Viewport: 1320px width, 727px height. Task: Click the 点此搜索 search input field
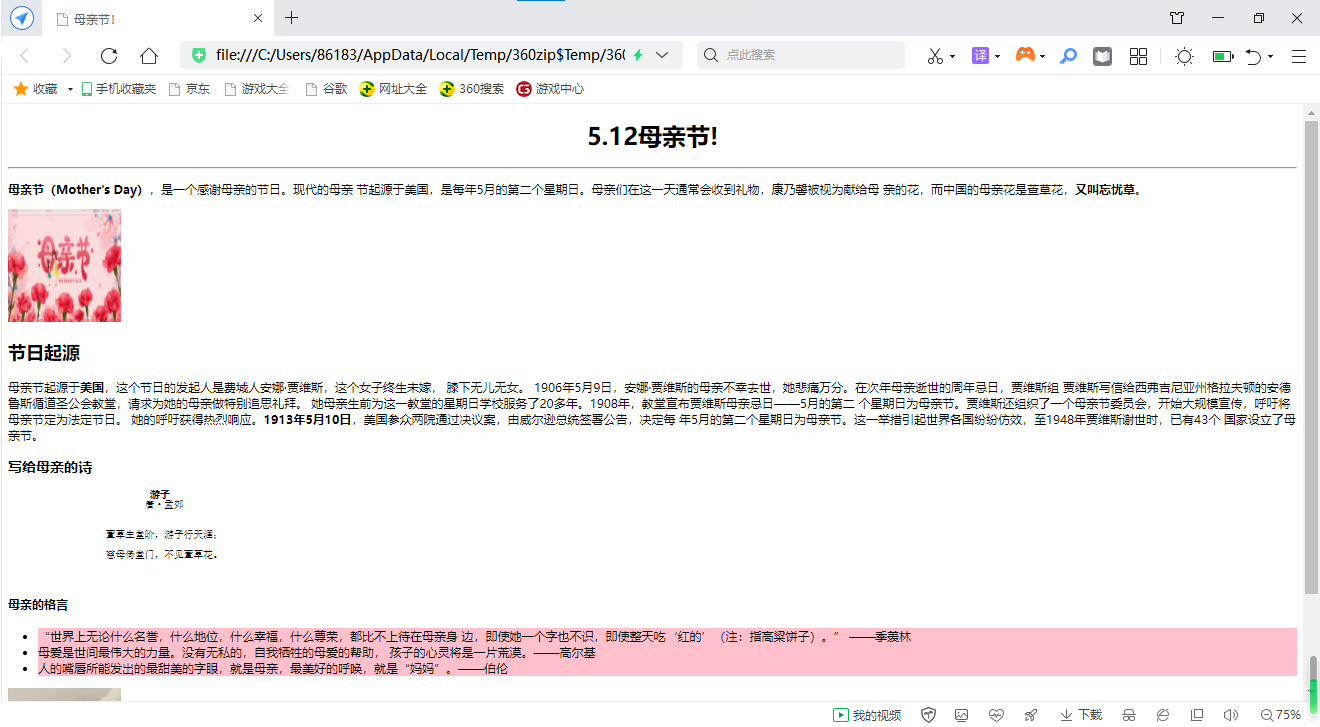810,55
